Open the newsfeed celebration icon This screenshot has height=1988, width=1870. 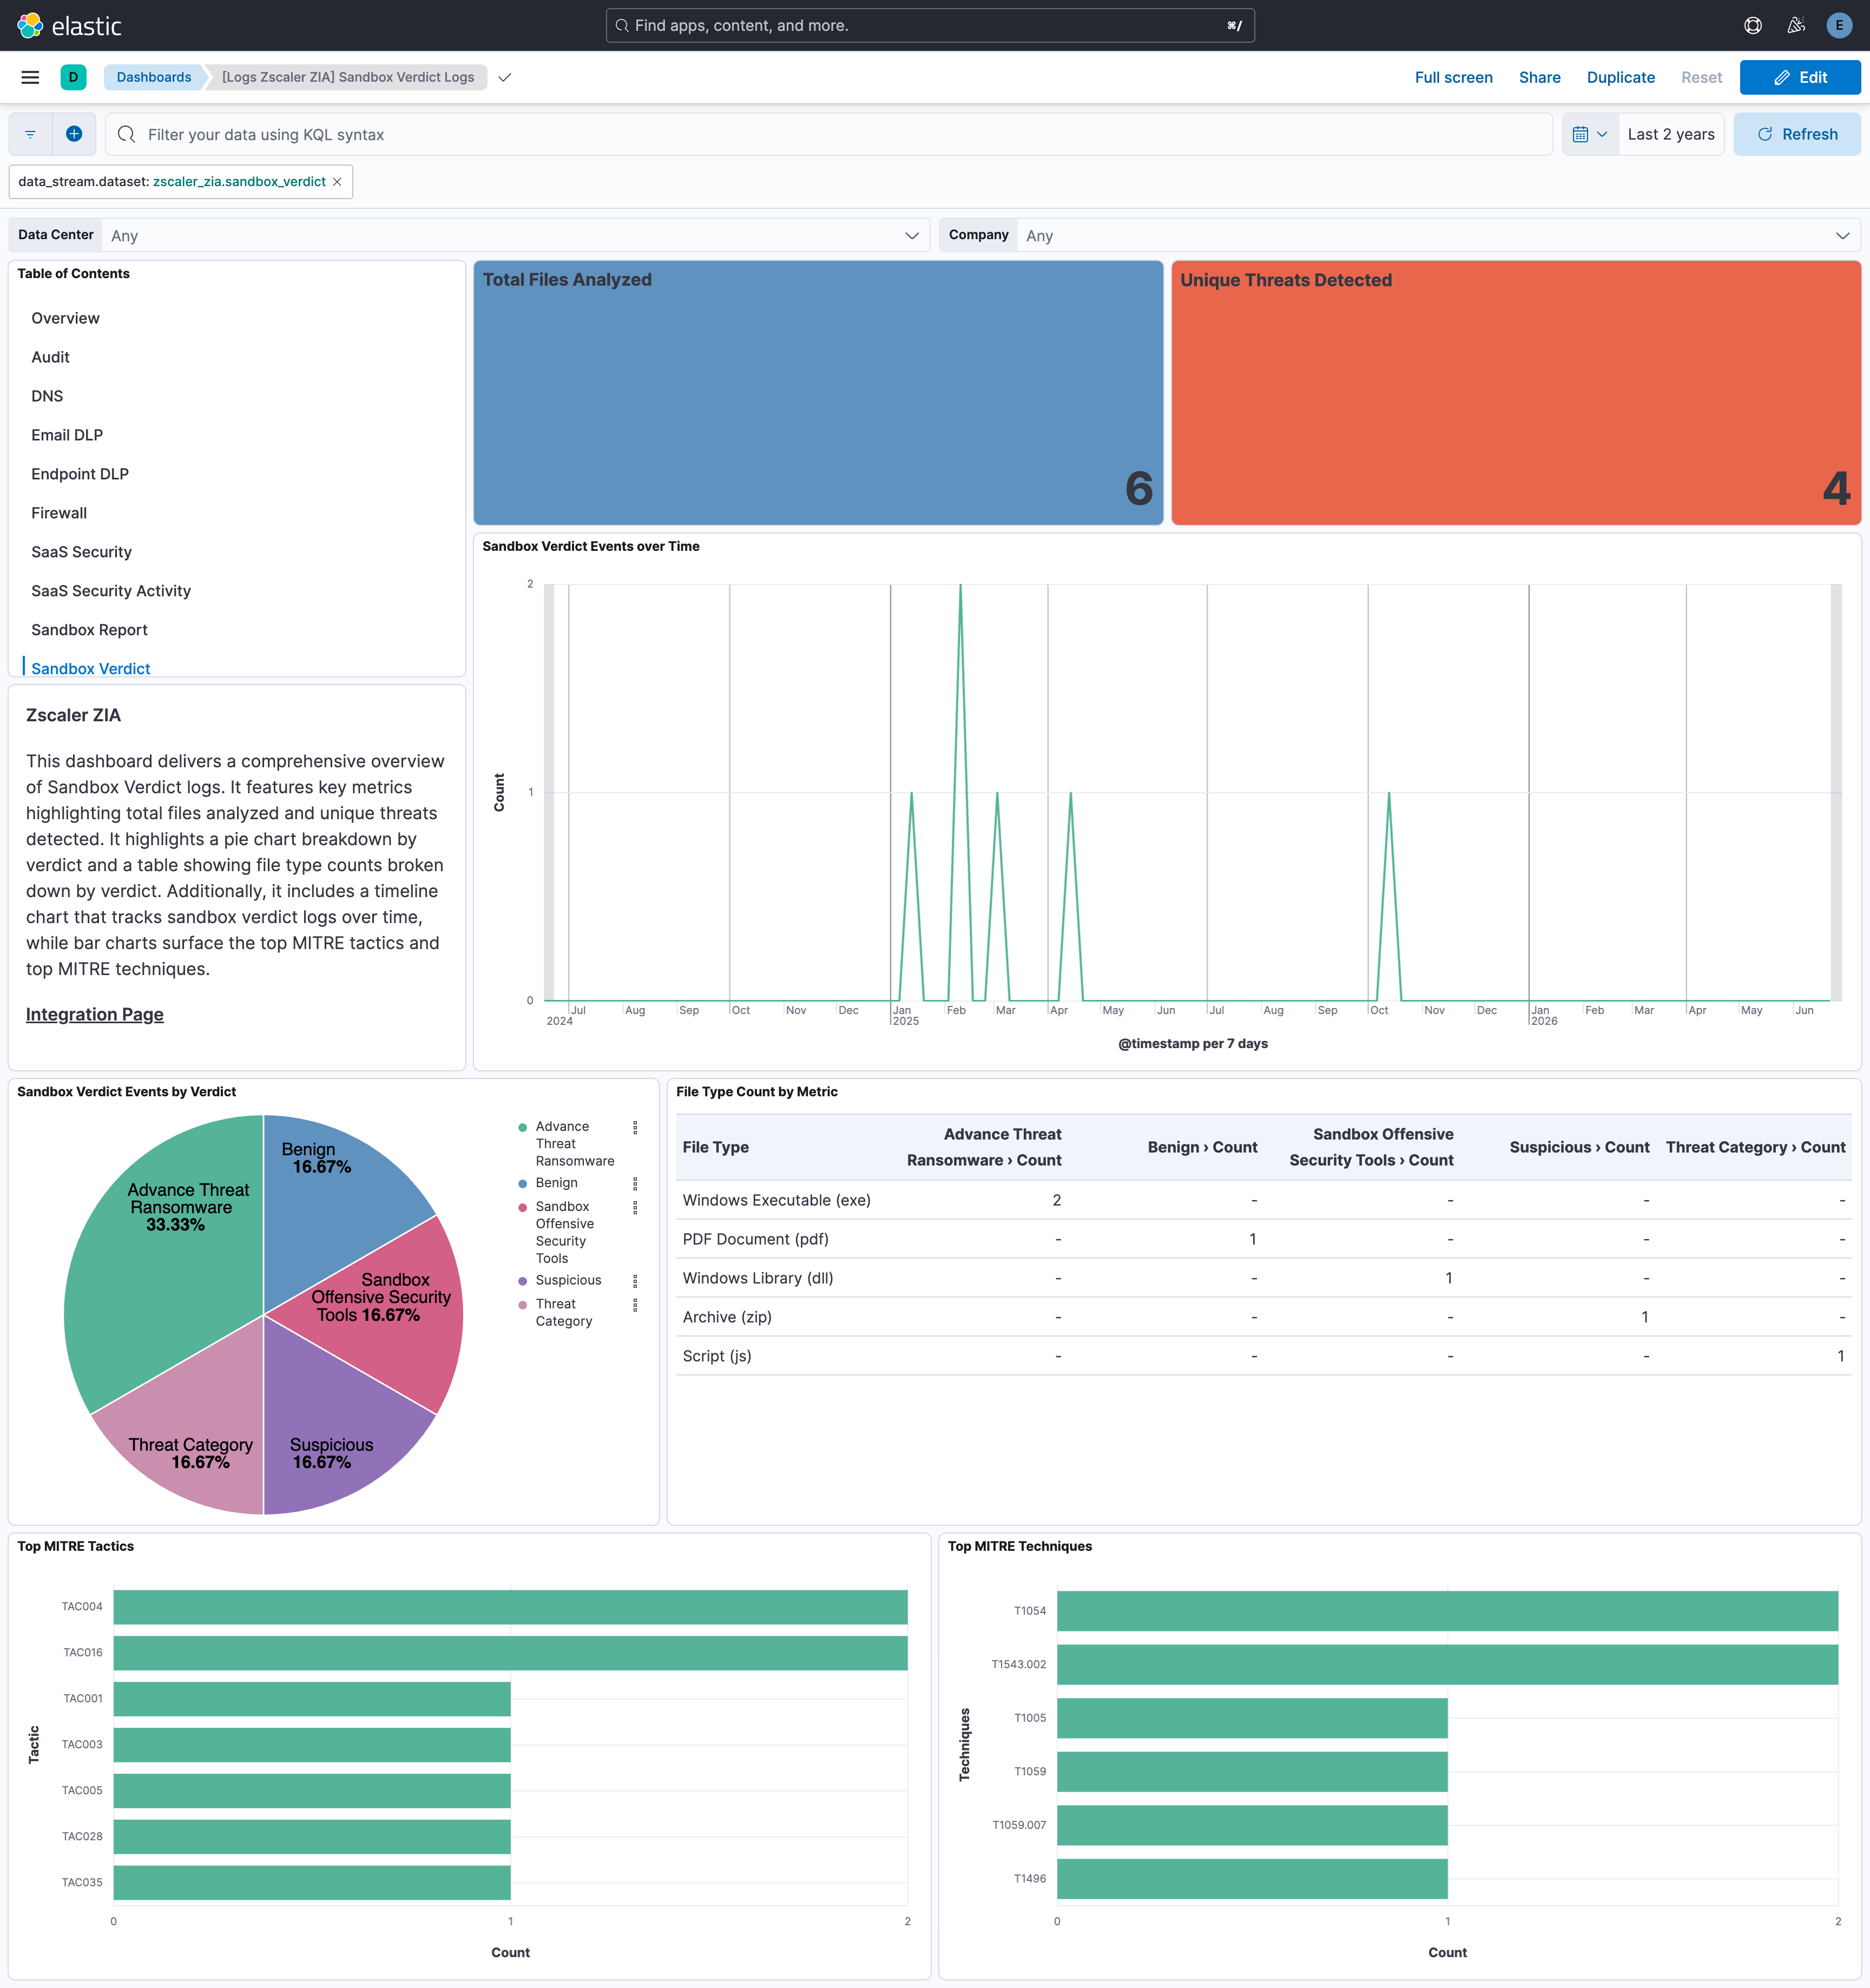[x=1796, y=26]
